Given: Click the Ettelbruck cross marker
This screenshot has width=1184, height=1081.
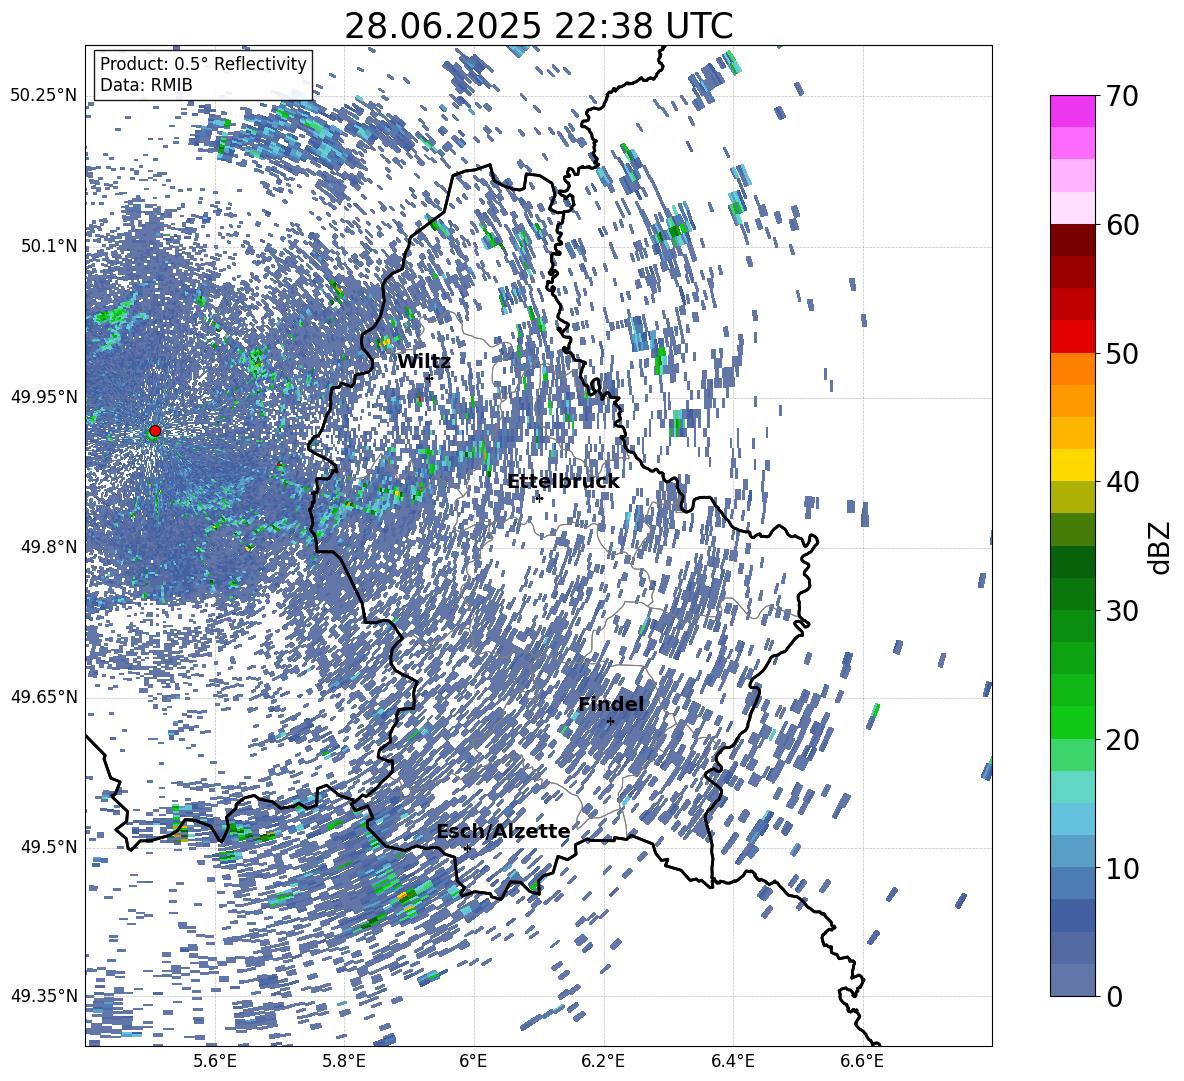Looking at the screenshot, I should point(538,498).
